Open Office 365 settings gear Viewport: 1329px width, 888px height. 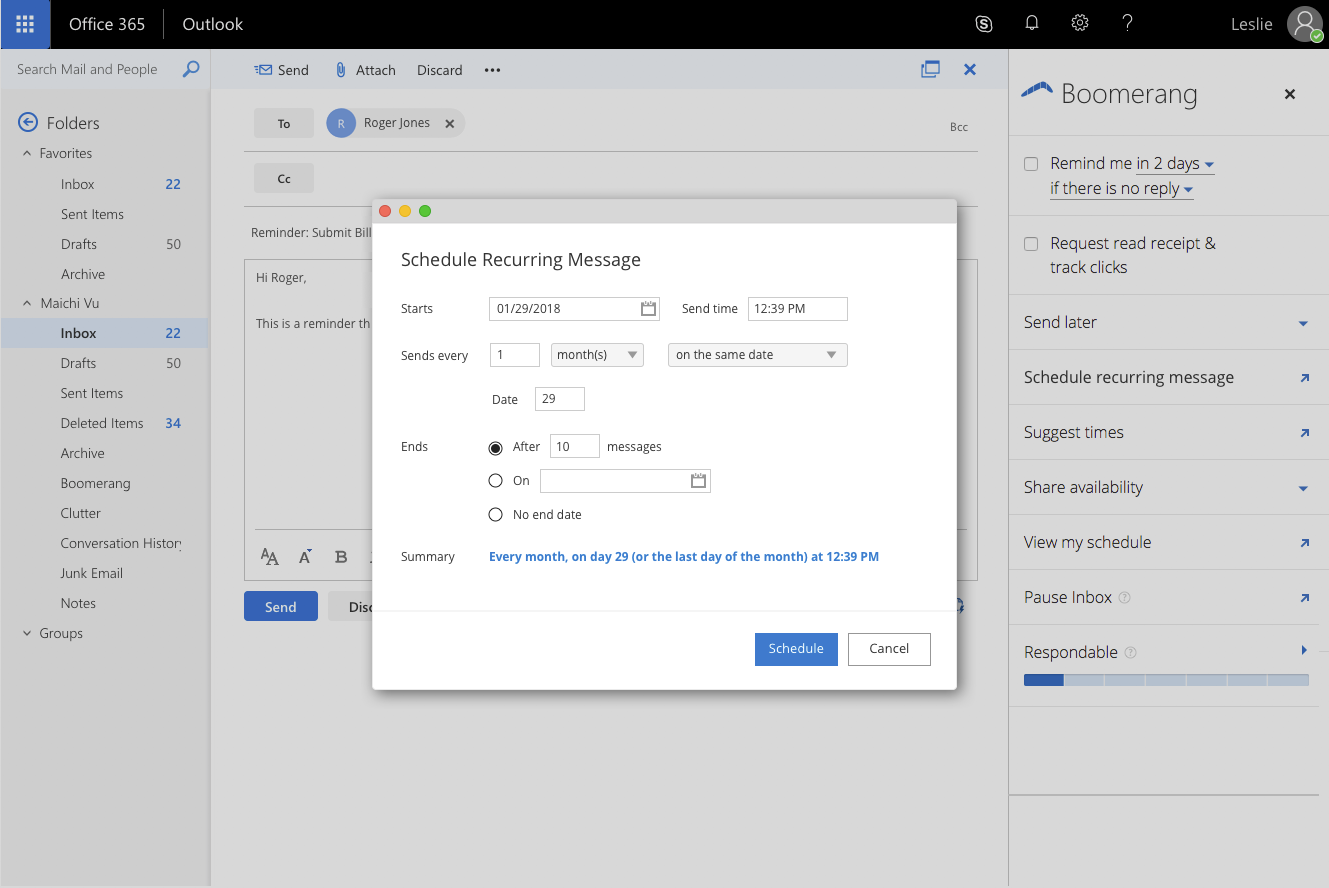[1079, 23]
